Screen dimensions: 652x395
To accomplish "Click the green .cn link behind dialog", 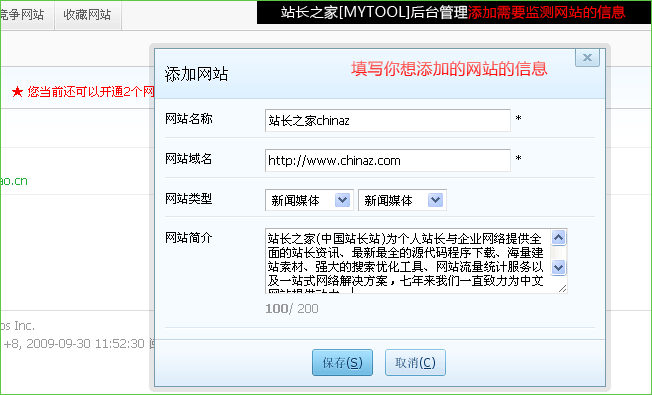I will 14,181.
